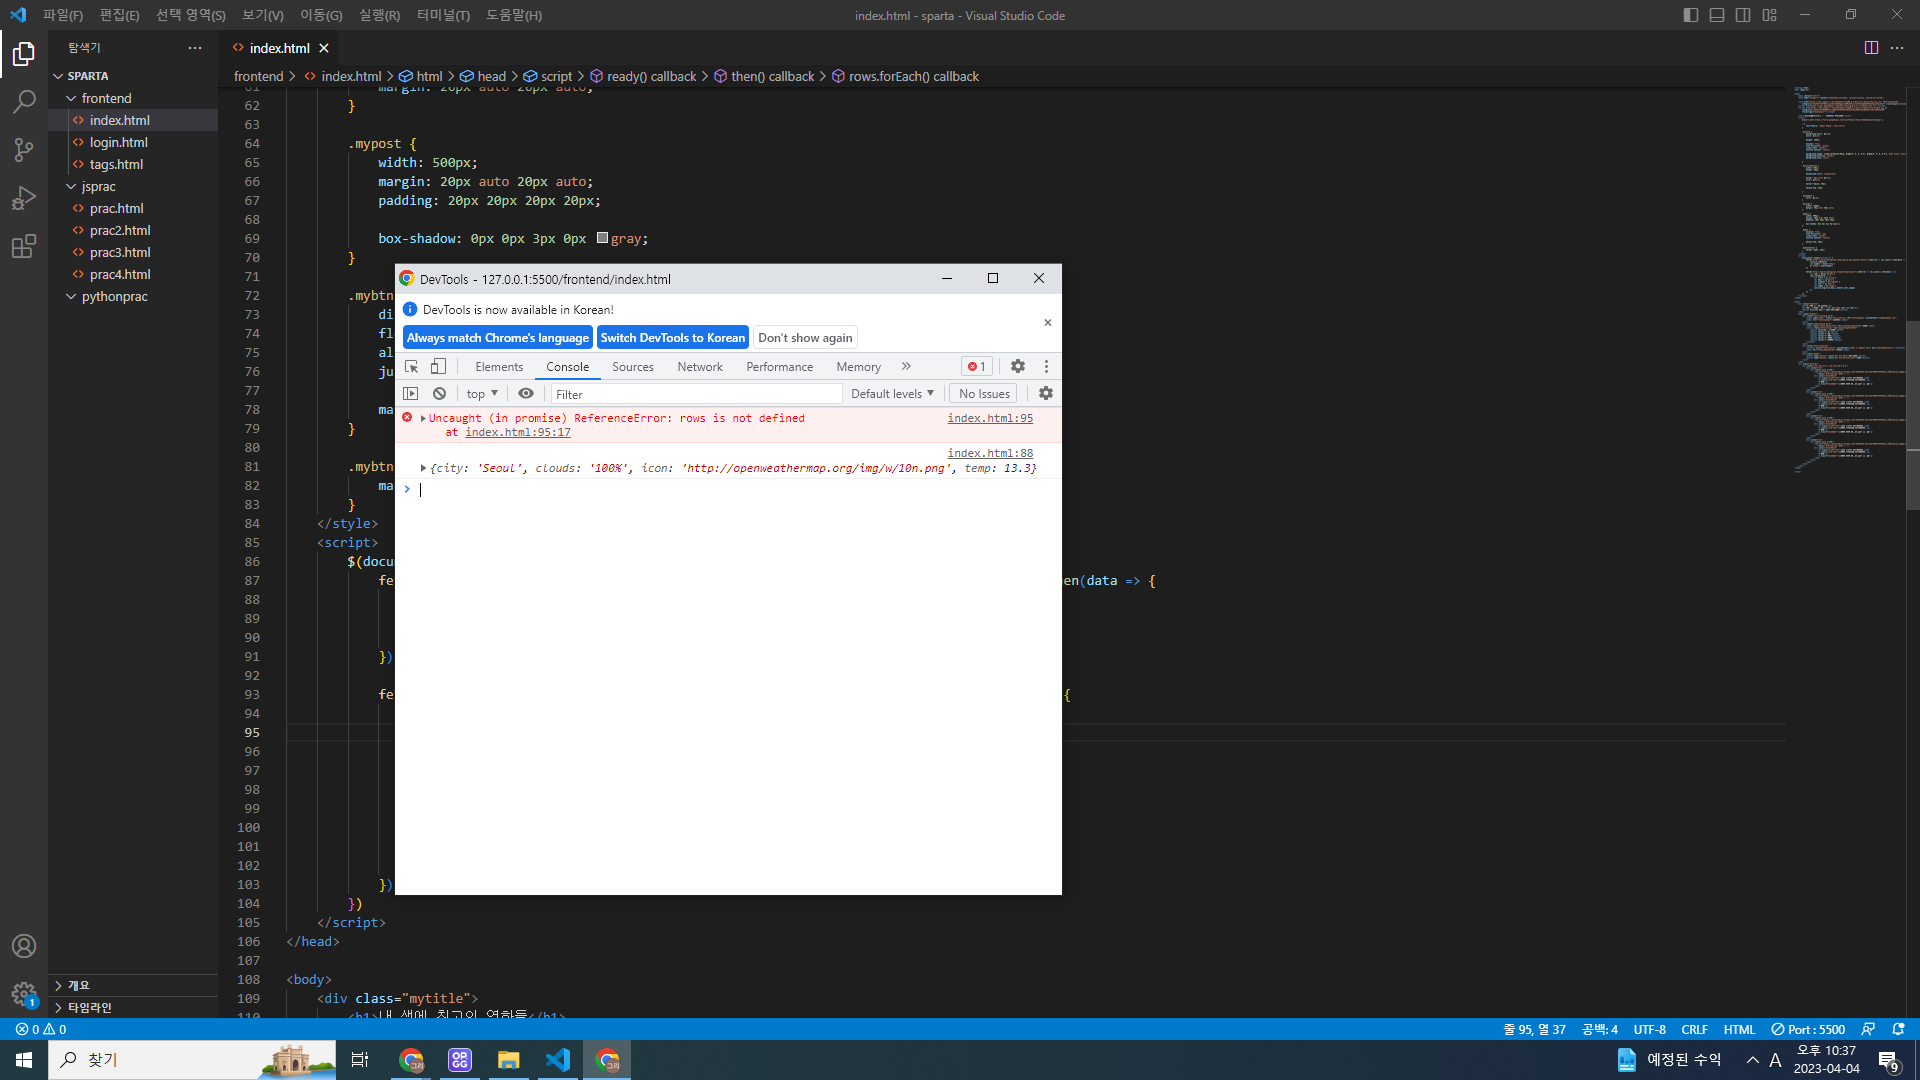Screen dimensions: 1920x1080
Task: Open the 터미널(T) menu
Action: click(443, 15)
